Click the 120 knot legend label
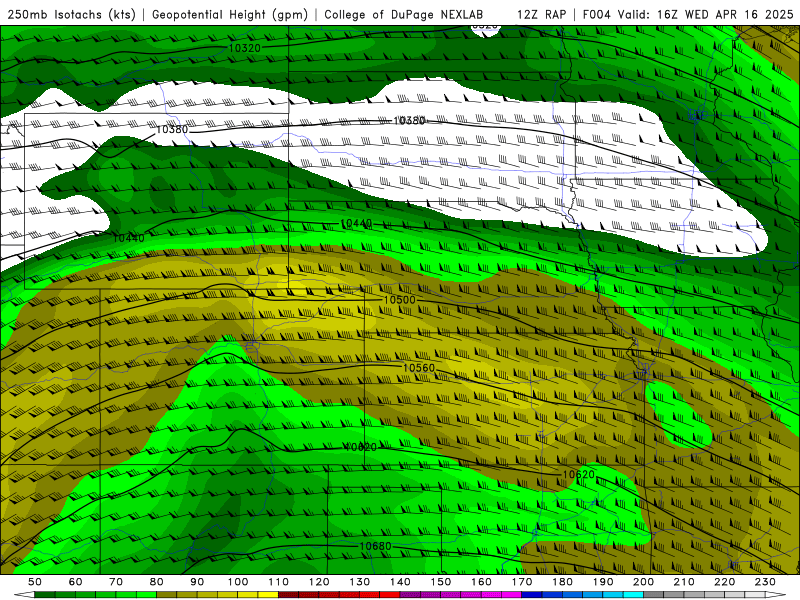This screenshot has height=600, width=800. coord(319,582)
